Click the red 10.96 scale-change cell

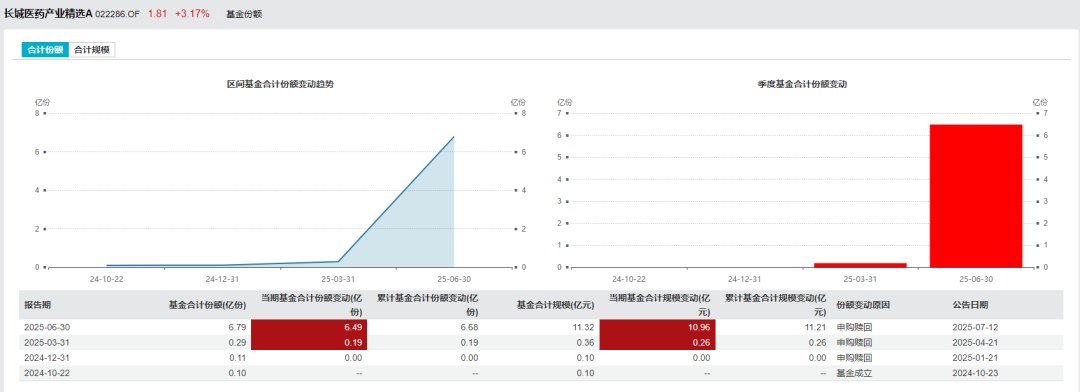[x=658, y=327]
